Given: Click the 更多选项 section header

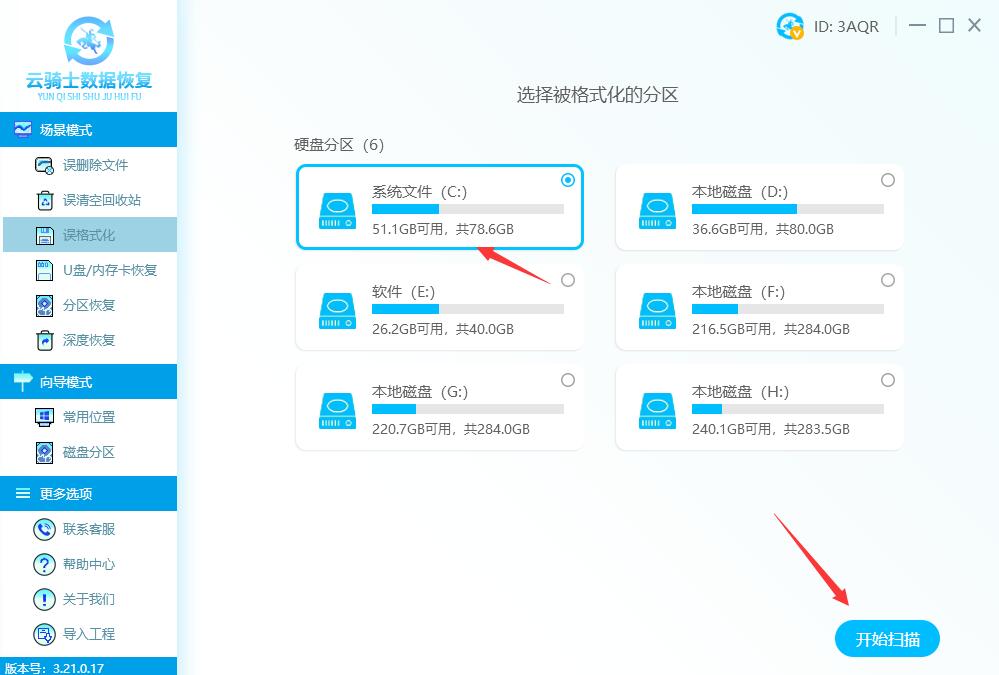Looking at the screenshot, I should pos(89,493).
